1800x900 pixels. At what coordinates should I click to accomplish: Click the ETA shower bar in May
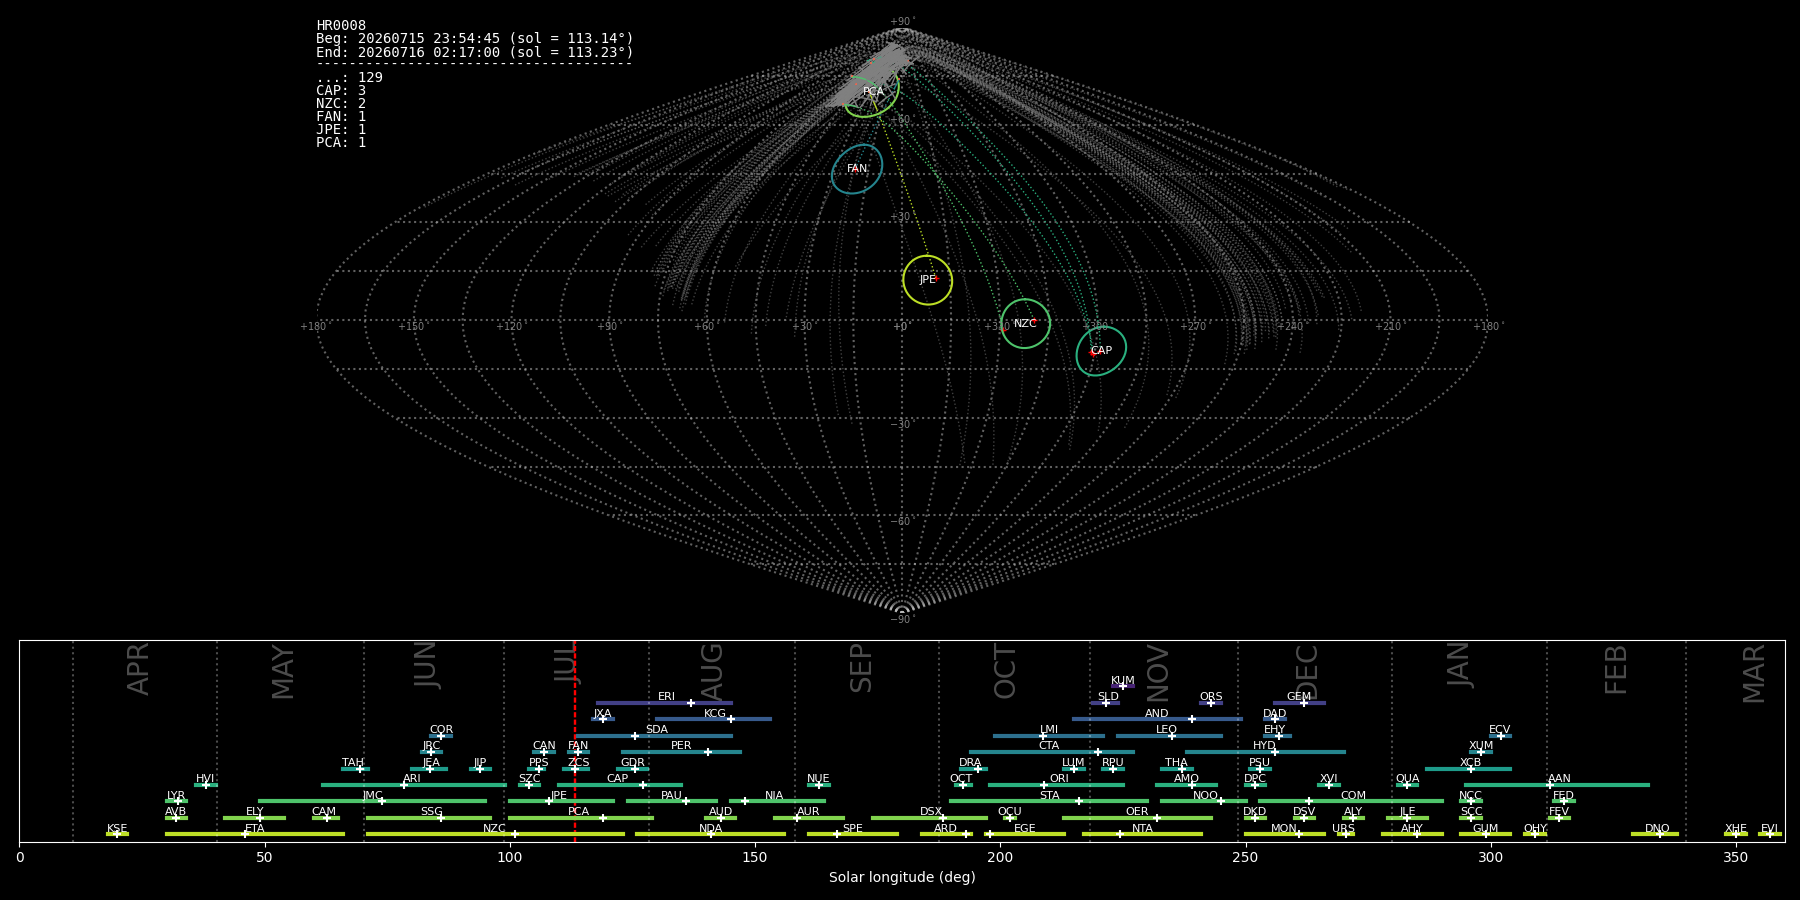click(x=255, y=834)
